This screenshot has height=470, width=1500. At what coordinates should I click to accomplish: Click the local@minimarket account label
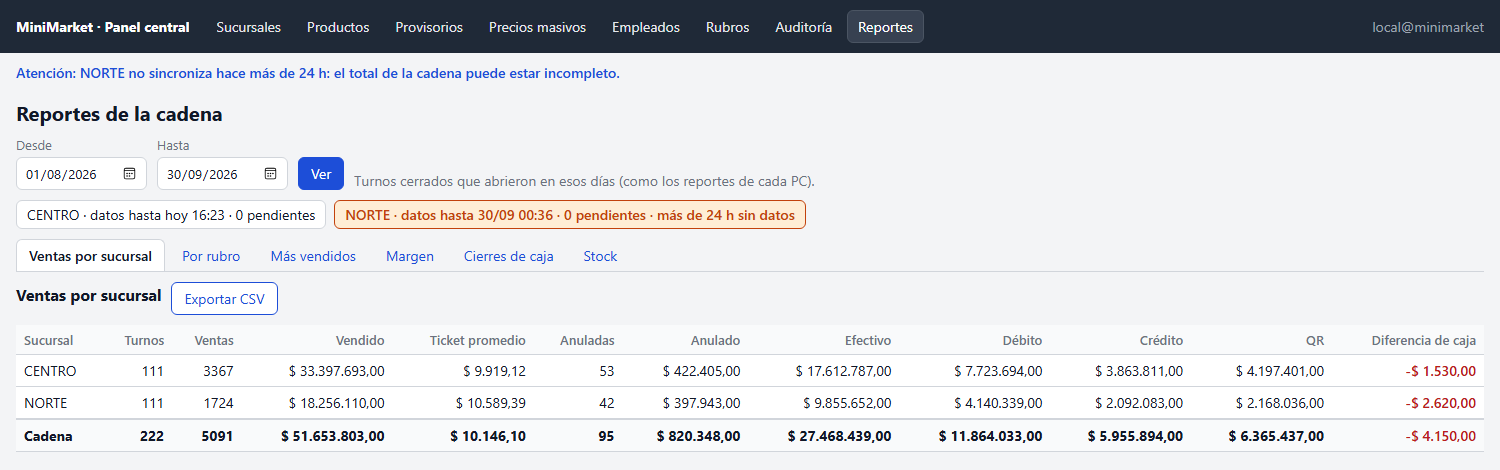(1428, 27)
